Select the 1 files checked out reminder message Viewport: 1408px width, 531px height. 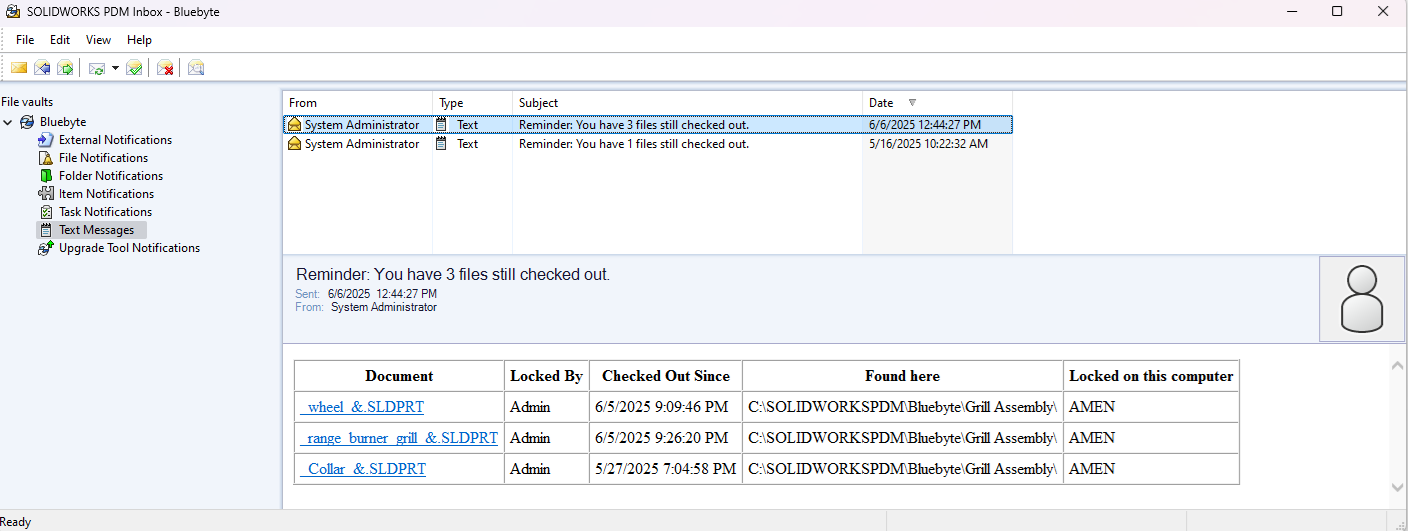point(648,144)
